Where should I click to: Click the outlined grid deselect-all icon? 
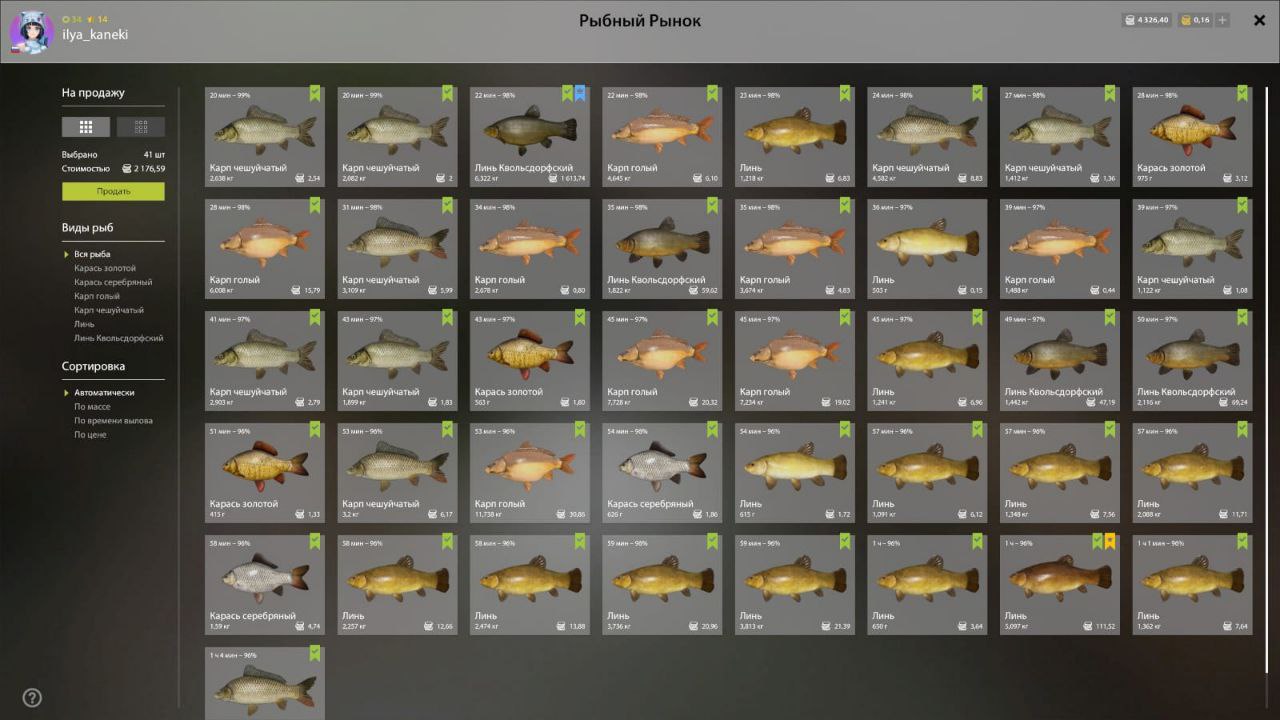pos(141,127)
